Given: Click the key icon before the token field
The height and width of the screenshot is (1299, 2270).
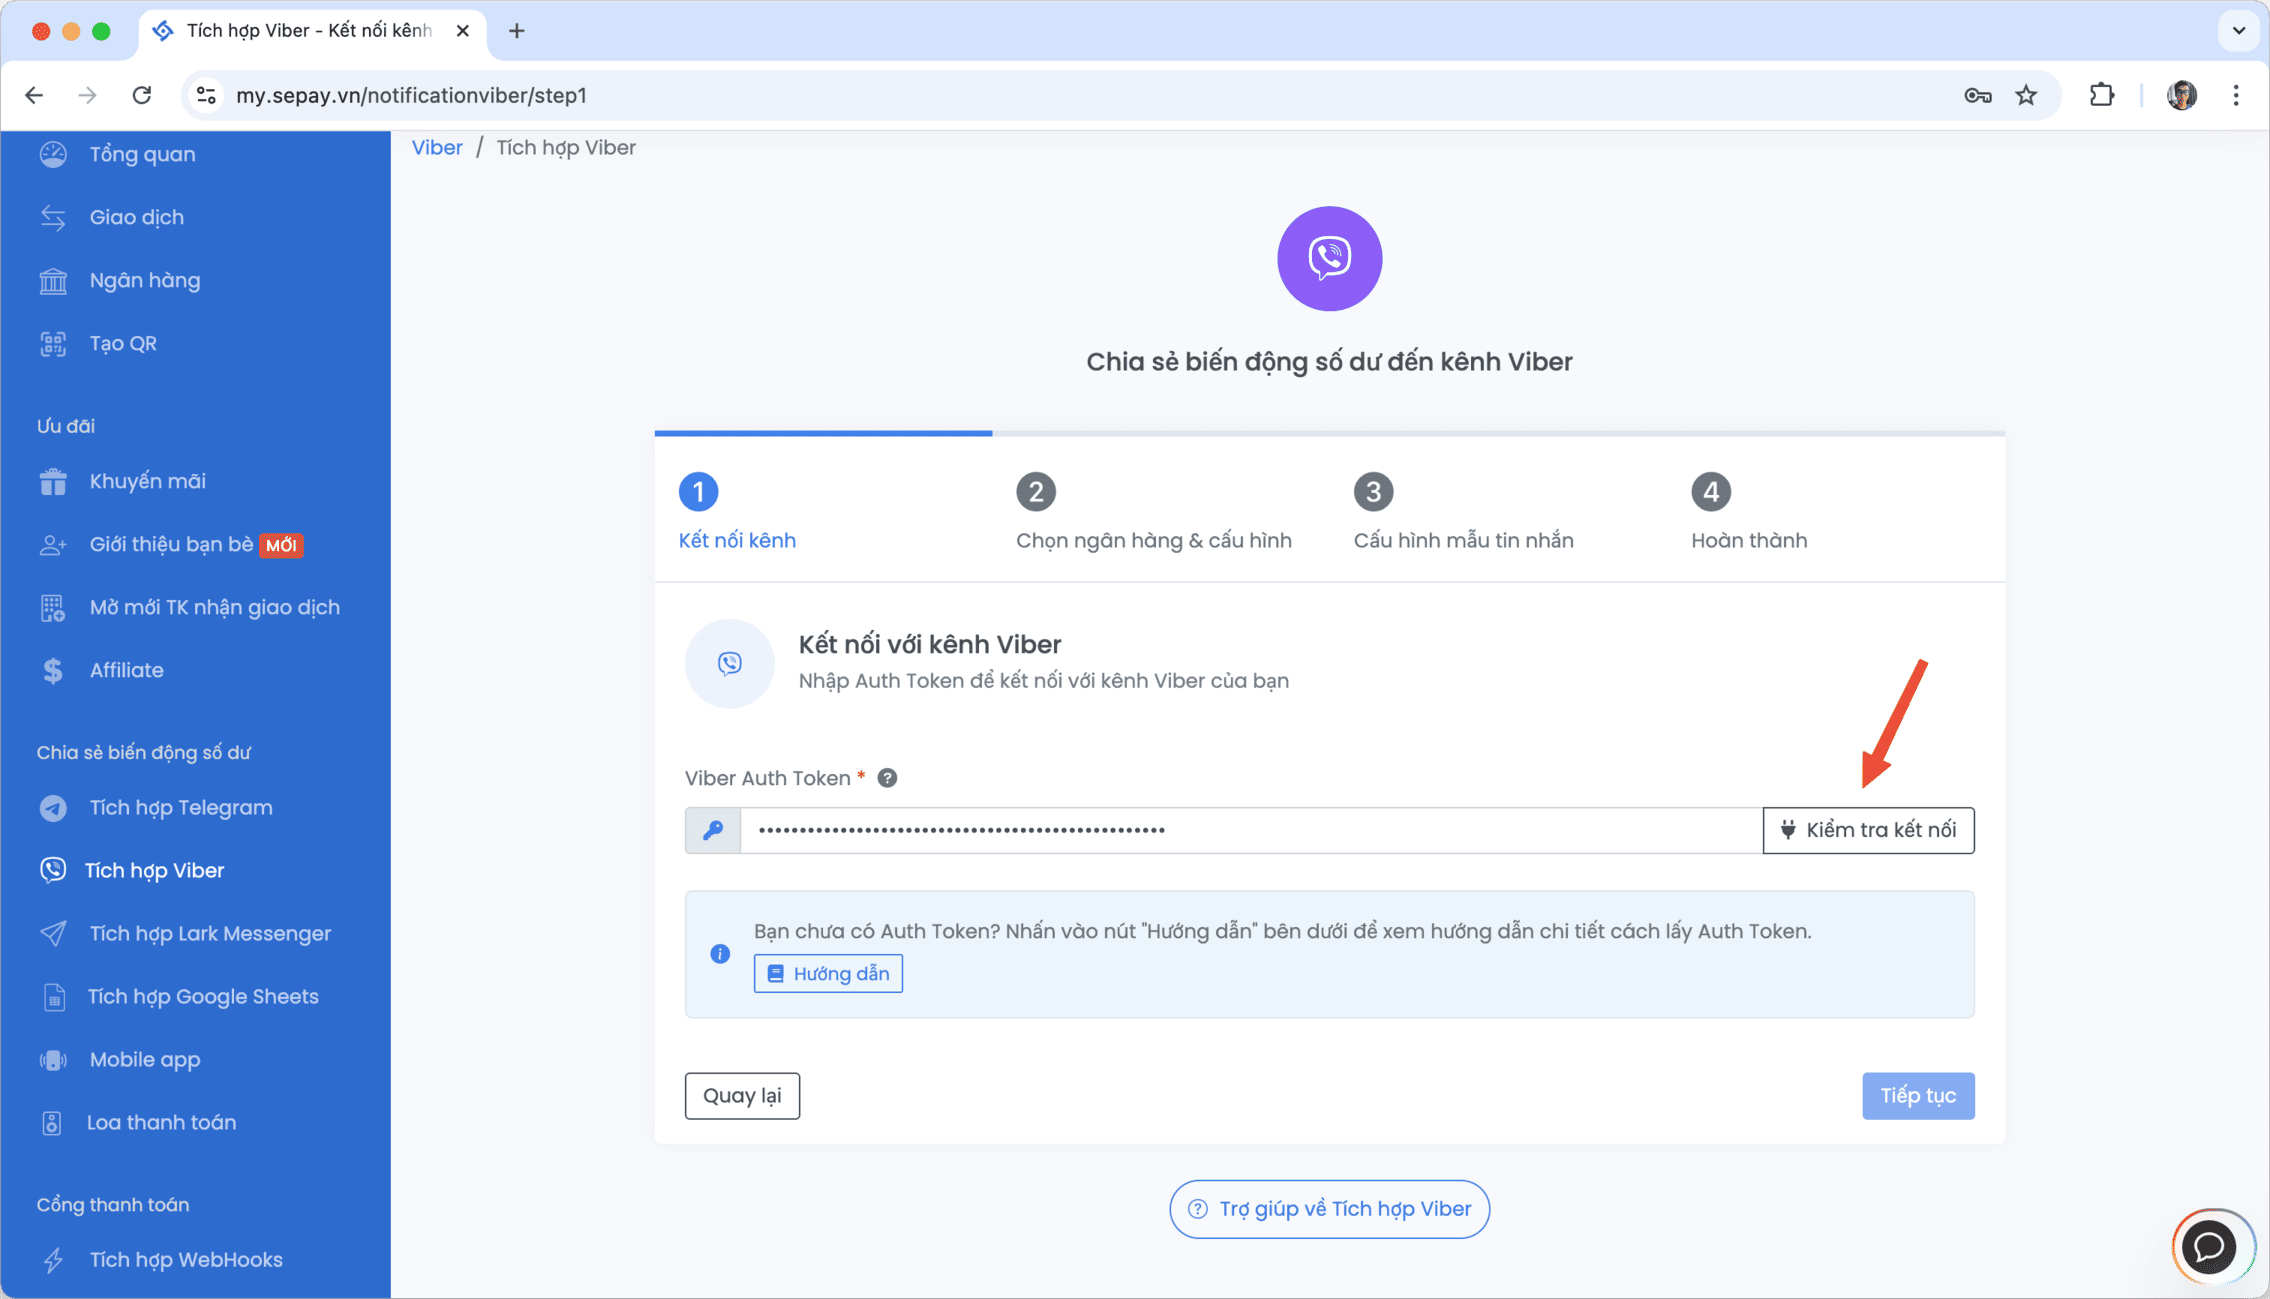Looking at the screenshot, I should coord(713,830).
